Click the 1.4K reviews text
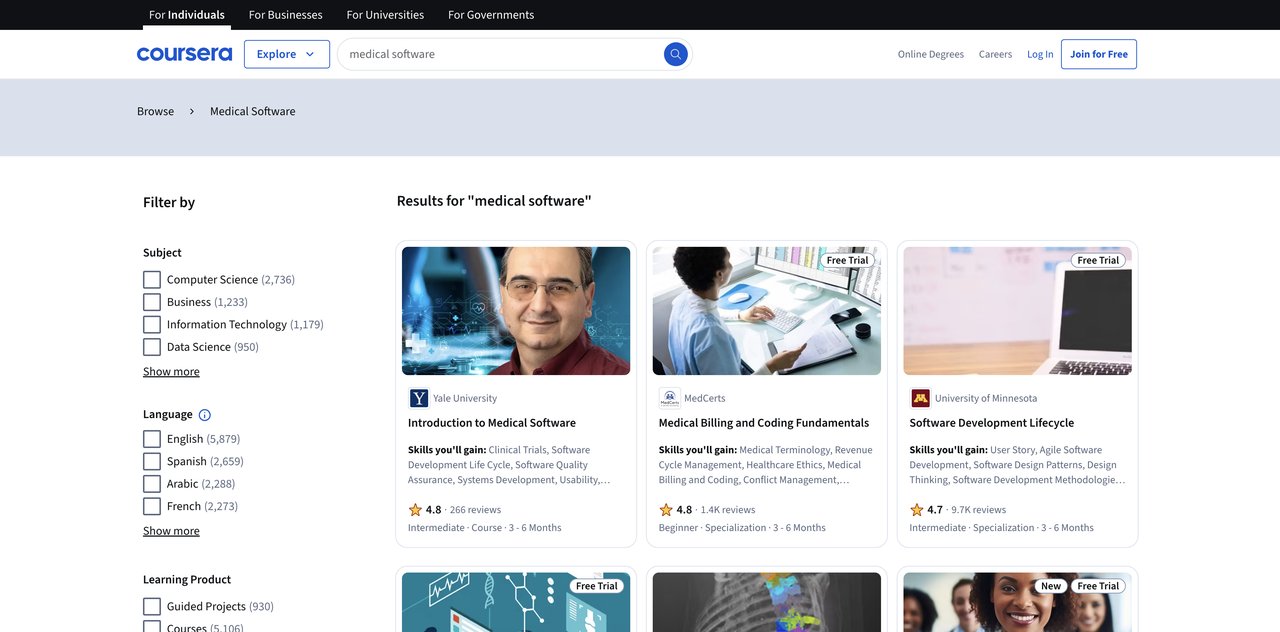 (x=728, y=510)
